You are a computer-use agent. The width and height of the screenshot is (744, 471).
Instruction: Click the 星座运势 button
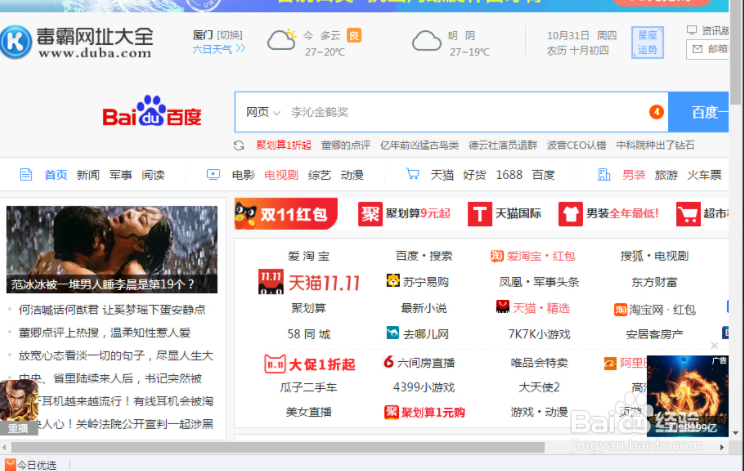[647, 42]
